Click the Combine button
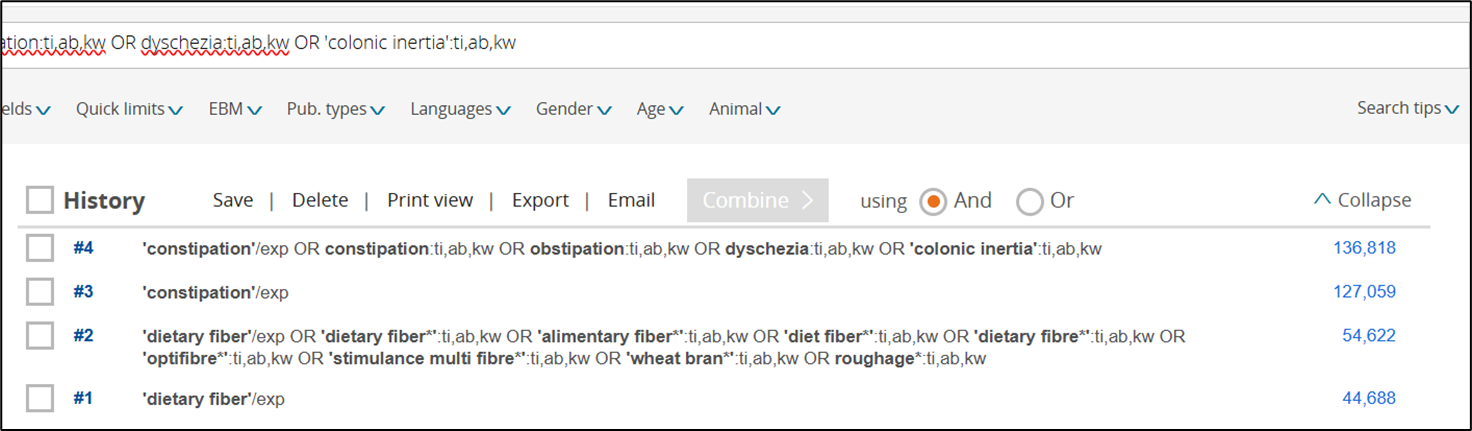 tap(757, 200)
